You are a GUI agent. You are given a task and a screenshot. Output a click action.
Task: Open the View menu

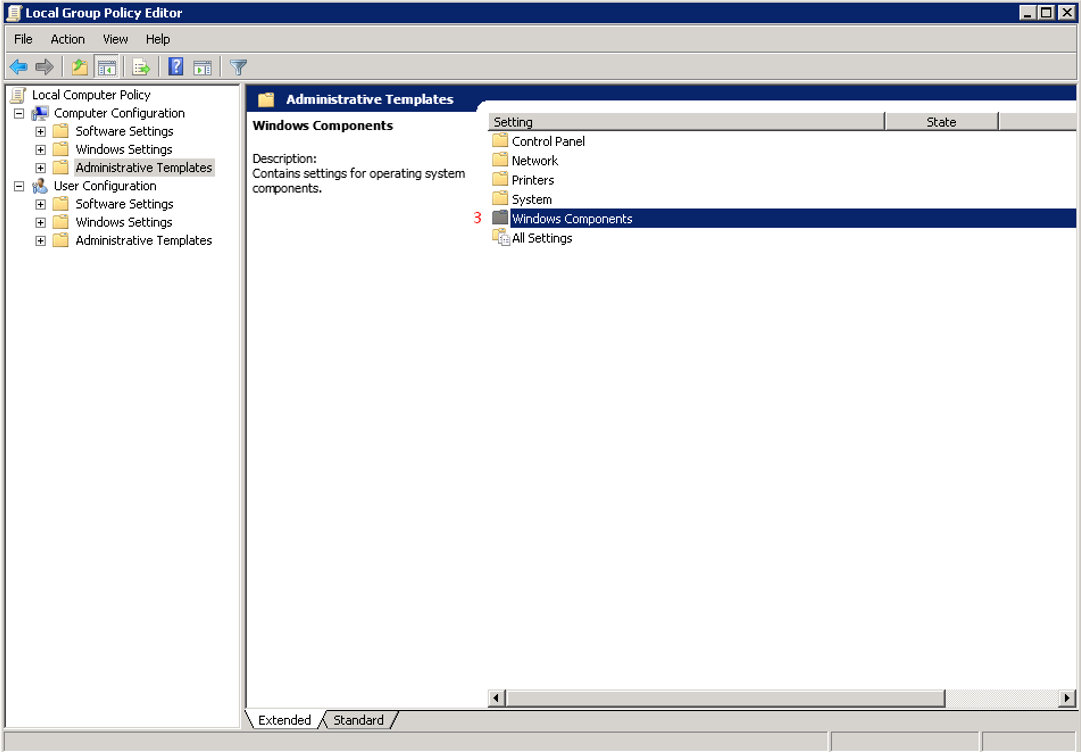click(x=115, y=39)
